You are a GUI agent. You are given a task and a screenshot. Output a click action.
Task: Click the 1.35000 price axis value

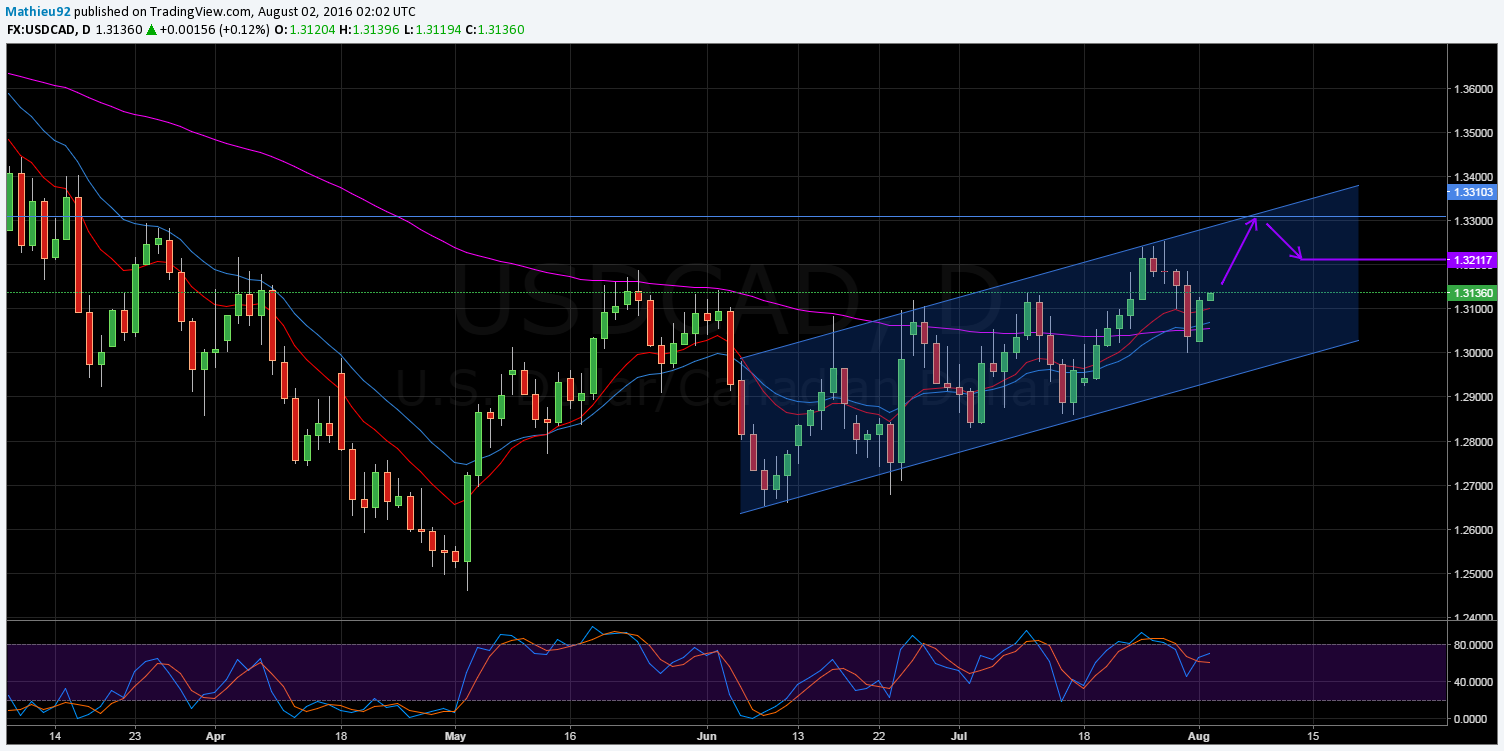[1474, 133]
